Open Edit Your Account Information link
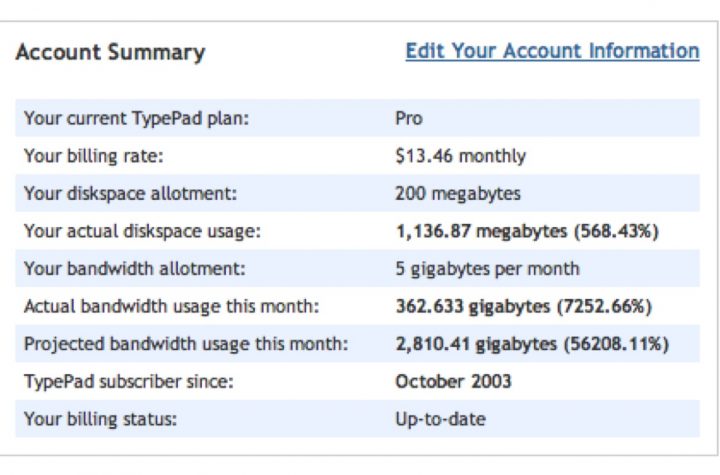 pos(552,51)
